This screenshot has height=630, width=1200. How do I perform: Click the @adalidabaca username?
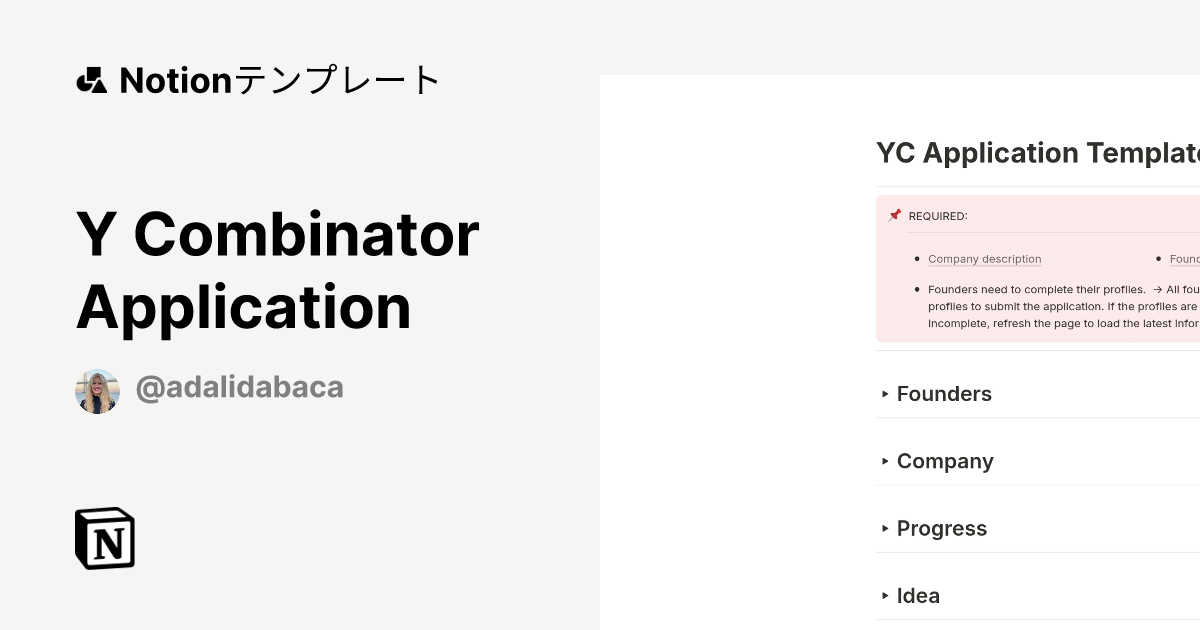point(239,388)
